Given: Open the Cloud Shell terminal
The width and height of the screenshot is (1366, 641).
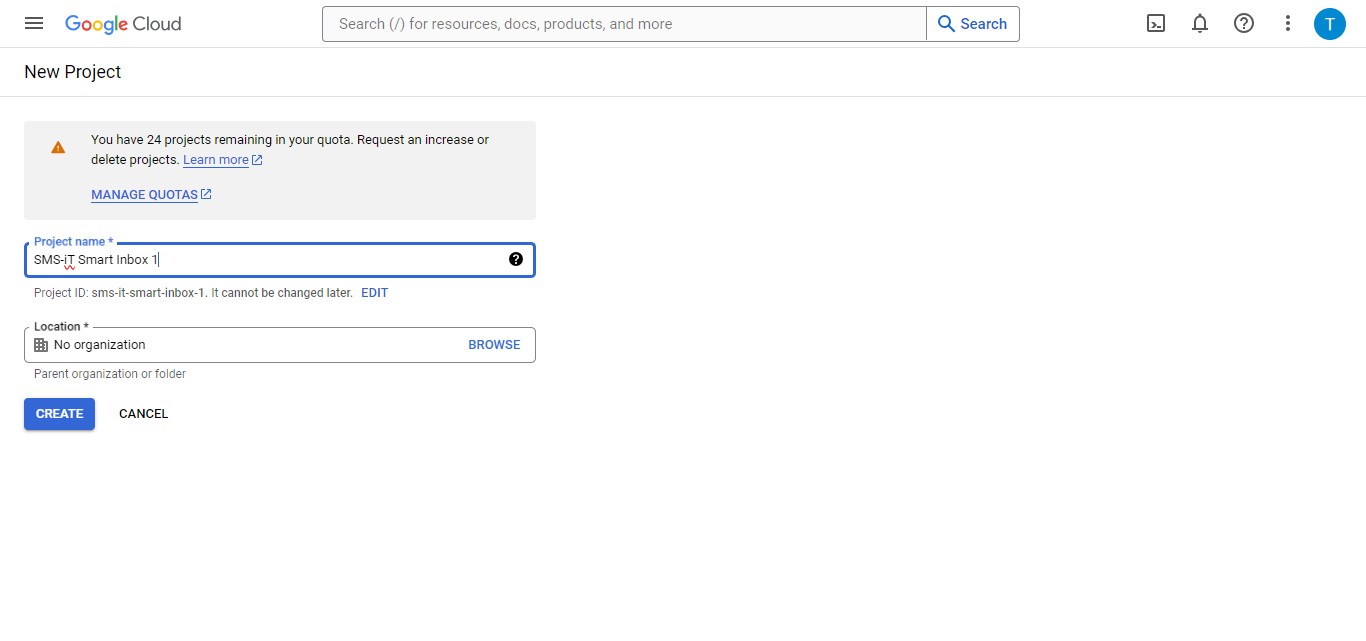Looking at the screenshot, I should pos(1155,23).
